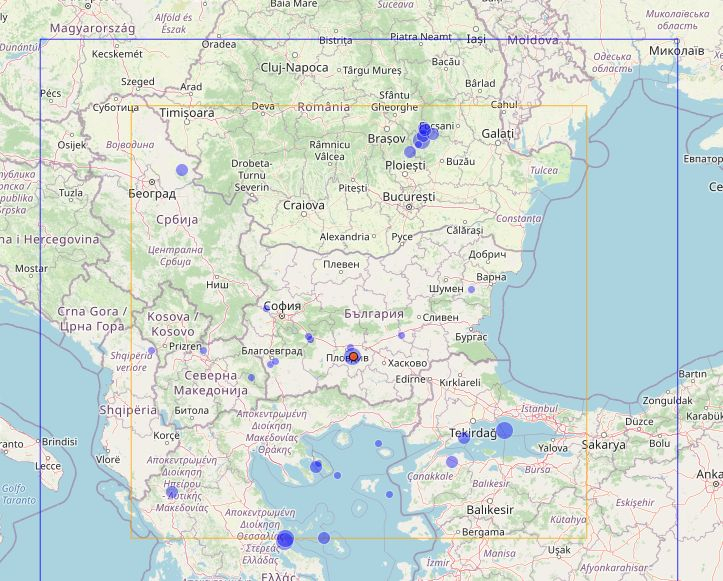Select the blue circle north of Ploiești

tap(410, 152)
